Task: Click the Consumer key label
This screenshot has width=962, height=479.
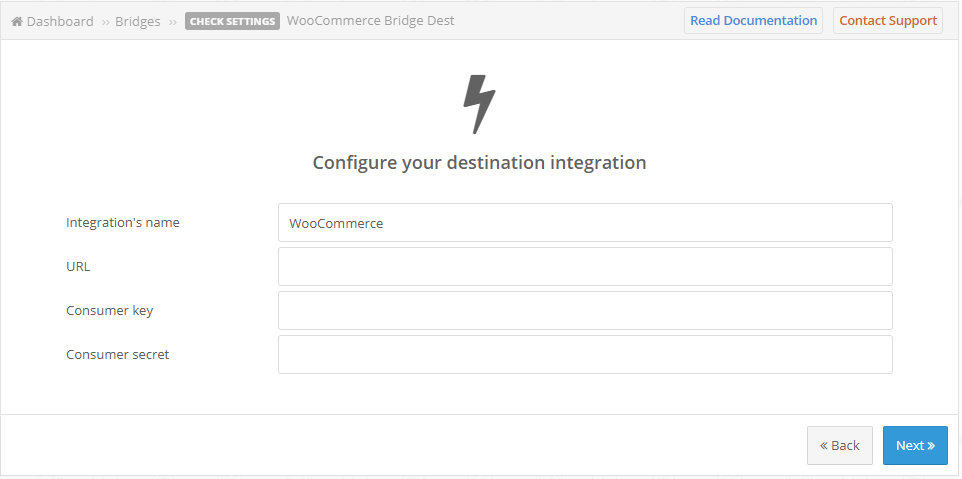Action: click(110, 310)
